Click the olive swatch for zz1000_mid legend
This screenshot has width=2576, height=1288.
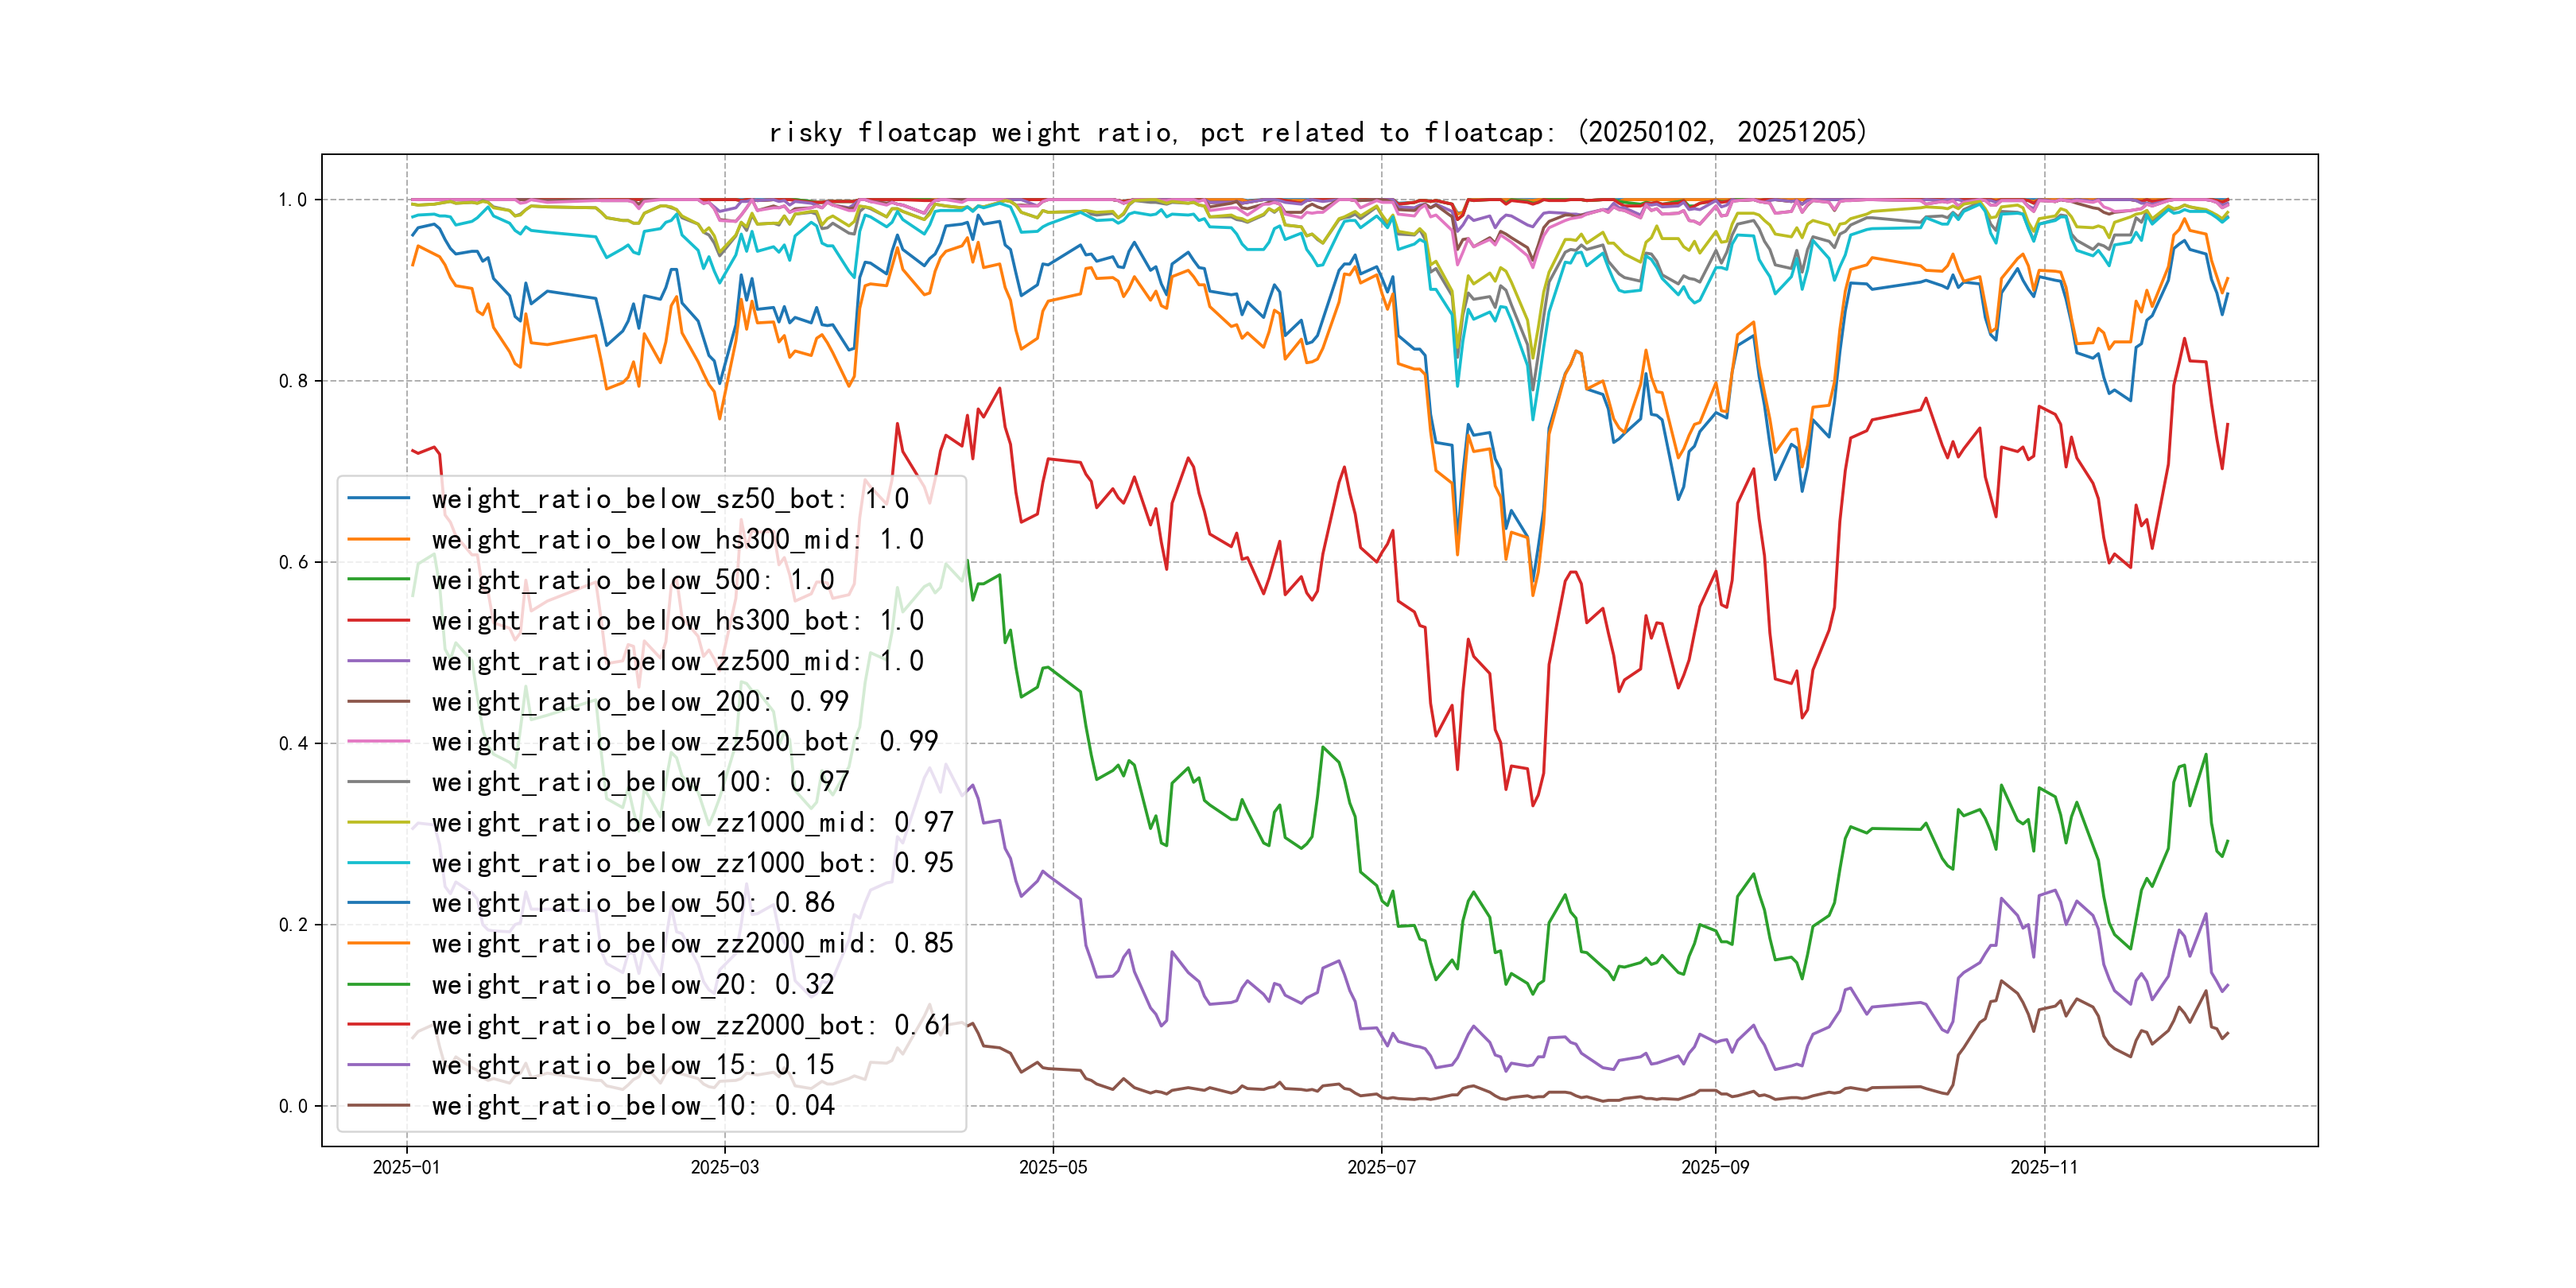(x=378, y=823)
